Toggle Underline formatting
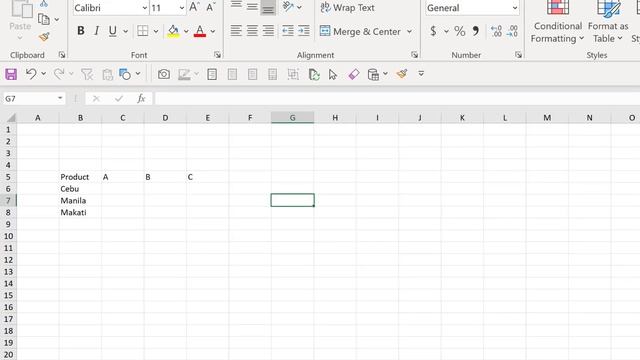This screenshot has height=360, width=640. coord(113,31)
